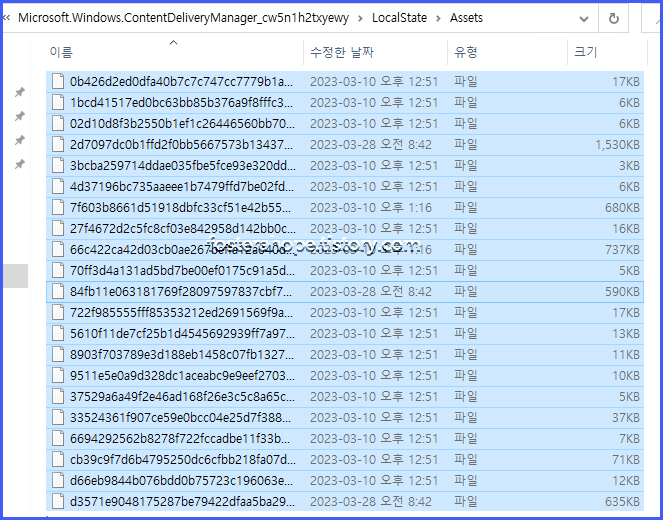663x520 pixels.
Task: Open the chevron after LocalState breadcrumb
Action: point(438,18)
